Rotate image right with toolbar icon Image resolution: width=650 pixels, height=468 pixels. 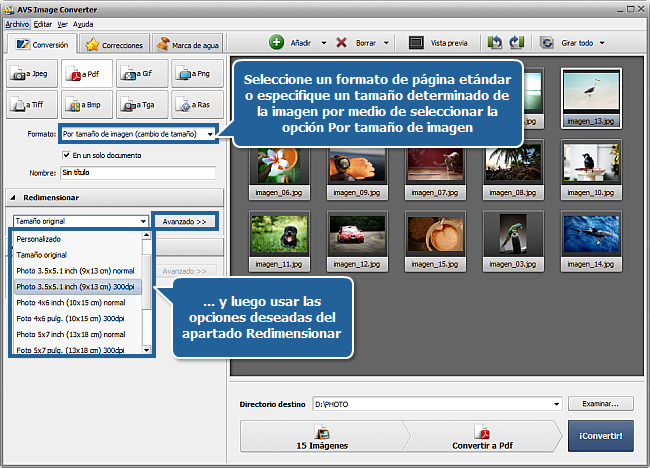517,42
